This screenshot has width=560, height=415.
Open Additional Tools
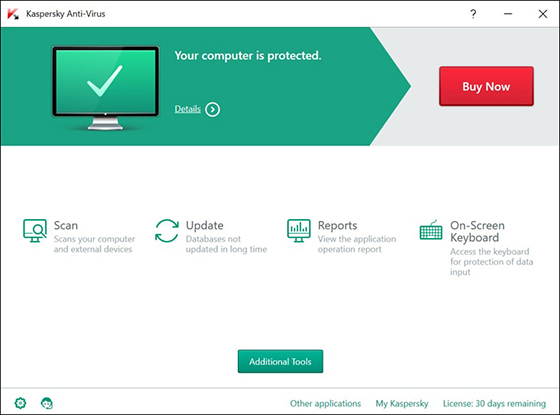click(280, 361)
